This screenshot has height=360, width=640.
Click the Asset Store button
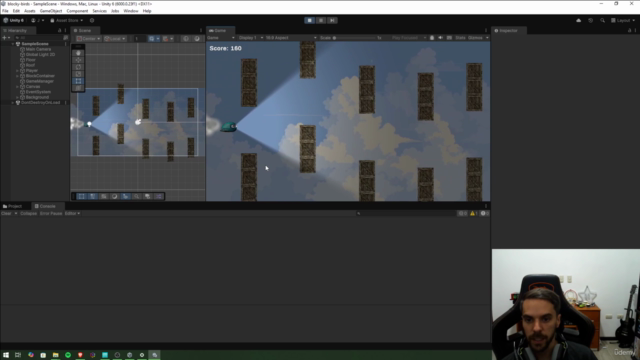67,20
